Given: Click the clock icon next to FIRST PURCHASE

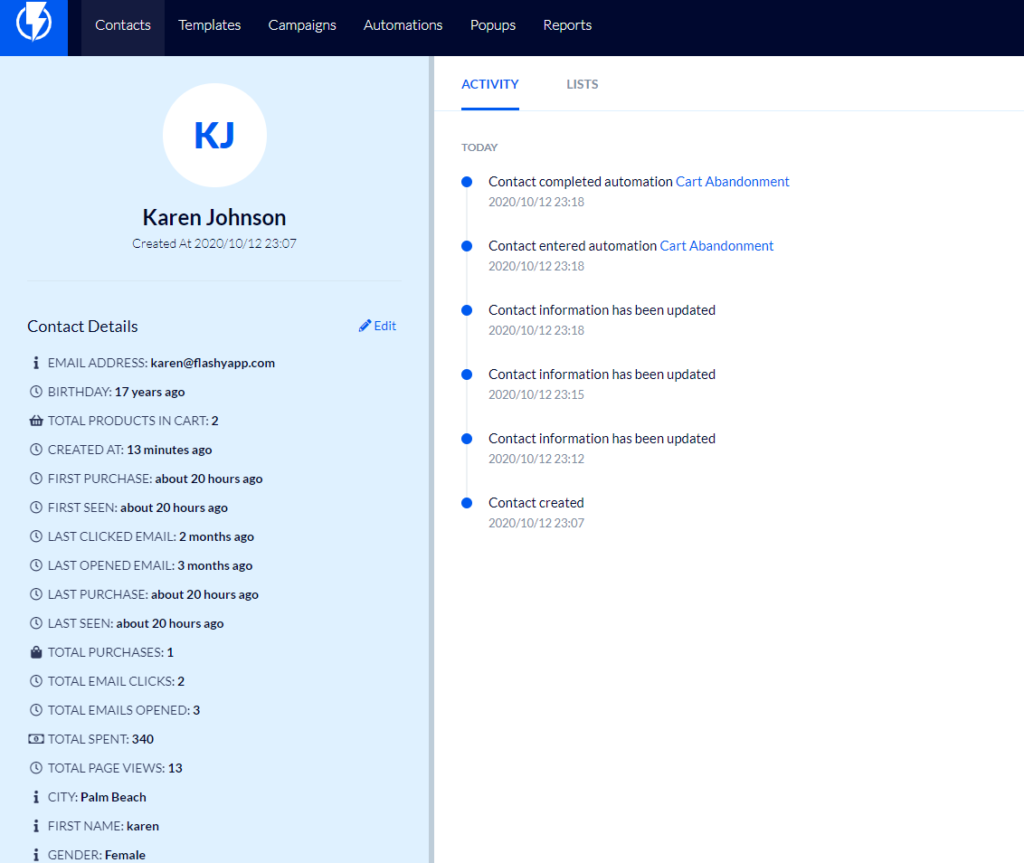Looking at the screenshot, I should click(x=36, y=478).
